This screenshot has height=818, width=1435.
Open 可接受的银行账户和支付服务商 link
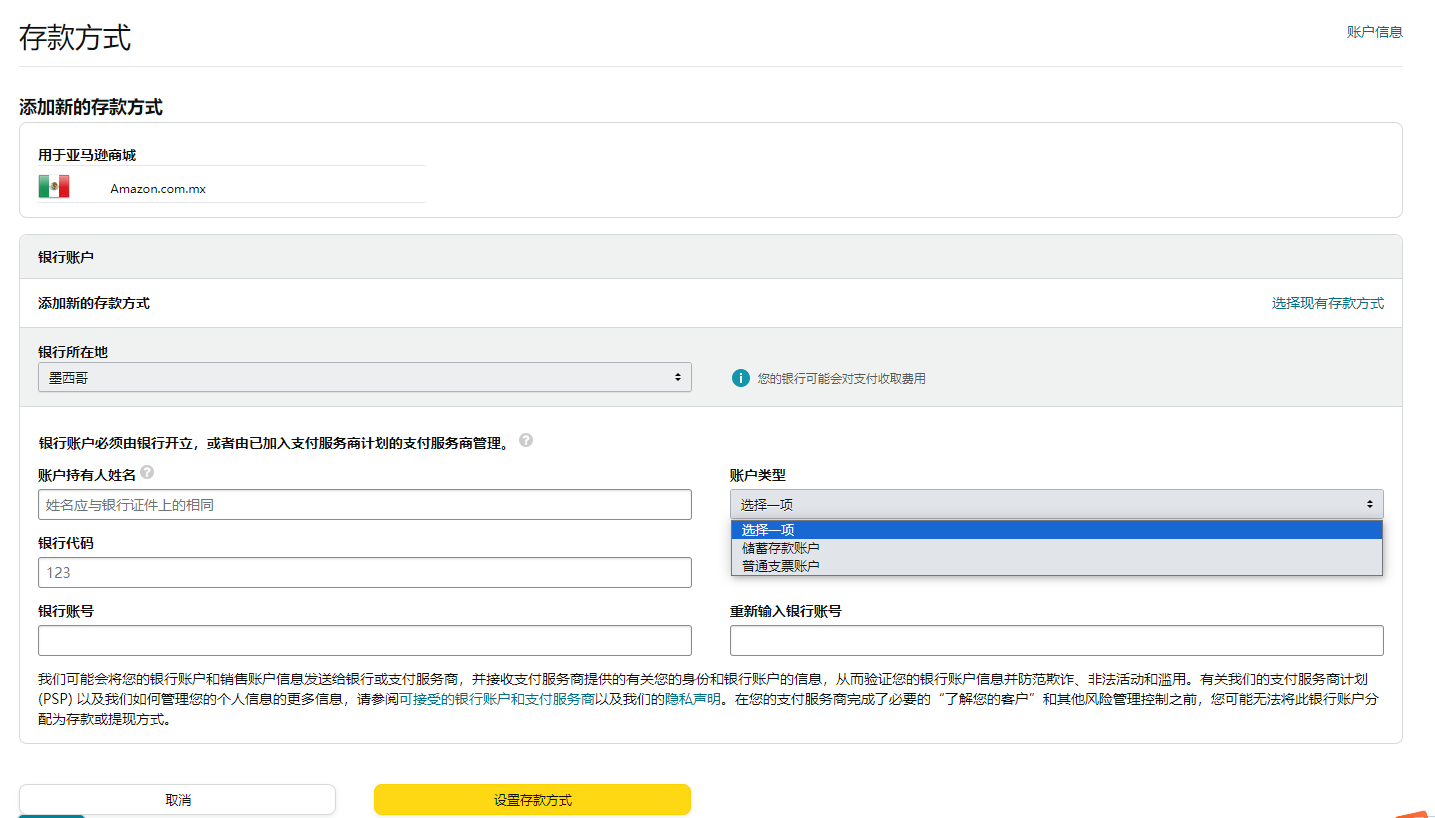click(496, 699)
